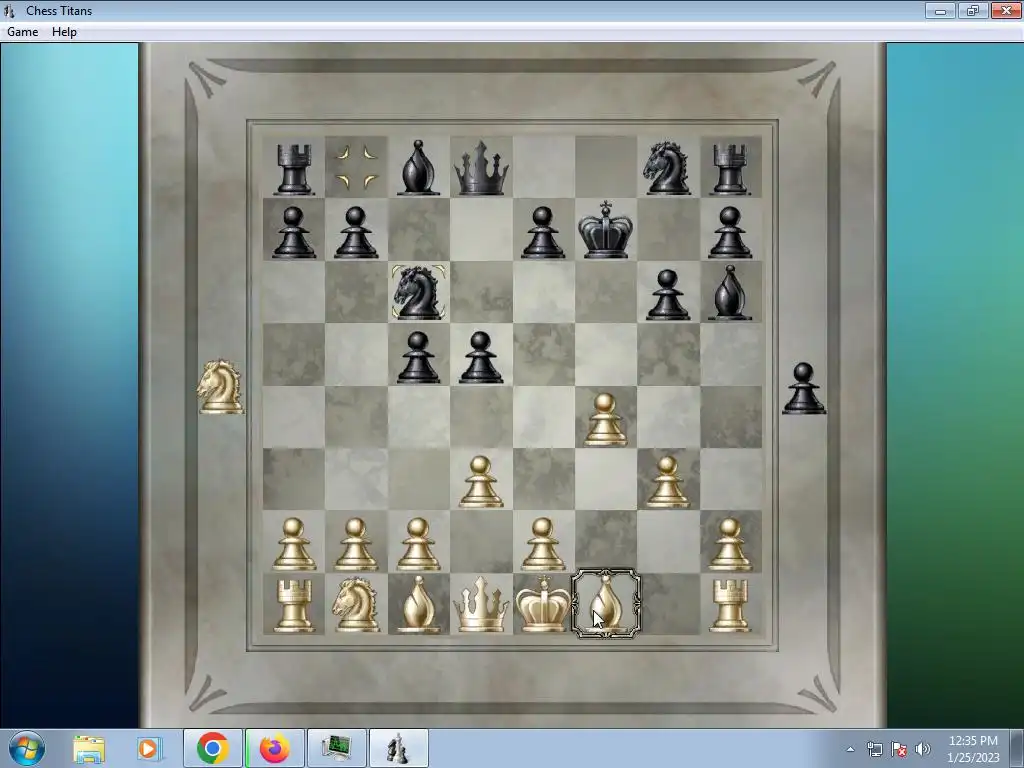Minimize the Chess Titans window
Image resolution: width=1024 pixels, height=768 pixels.
[940, 10]
